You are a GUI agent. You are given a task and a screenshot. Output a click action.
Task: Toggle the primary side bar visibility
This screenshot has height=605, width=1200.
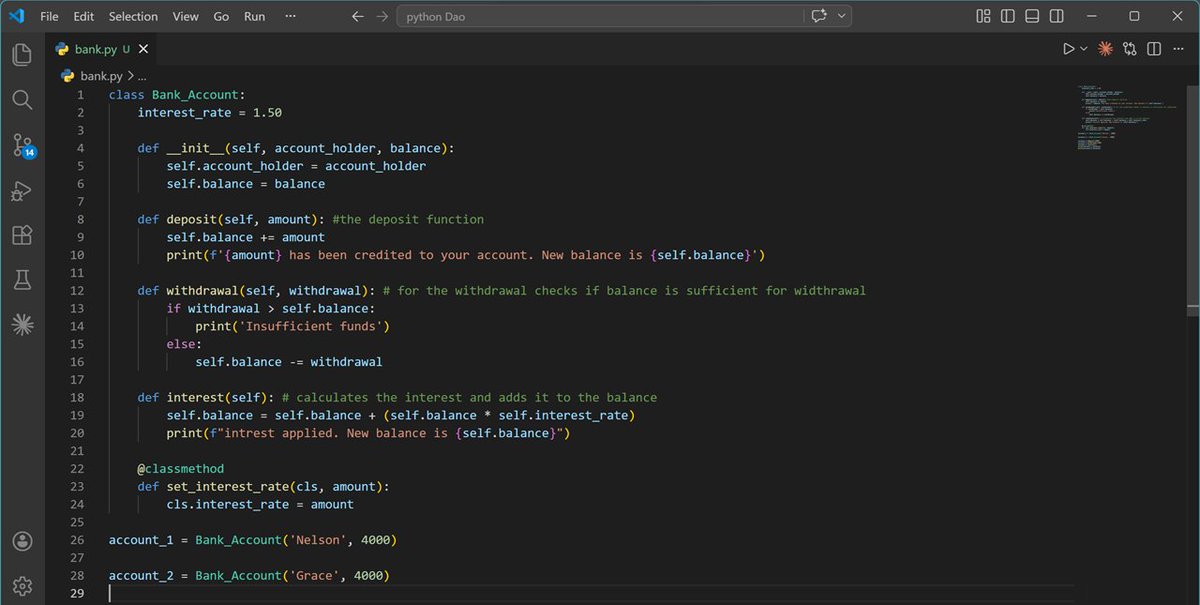(x=1008, y=16)
